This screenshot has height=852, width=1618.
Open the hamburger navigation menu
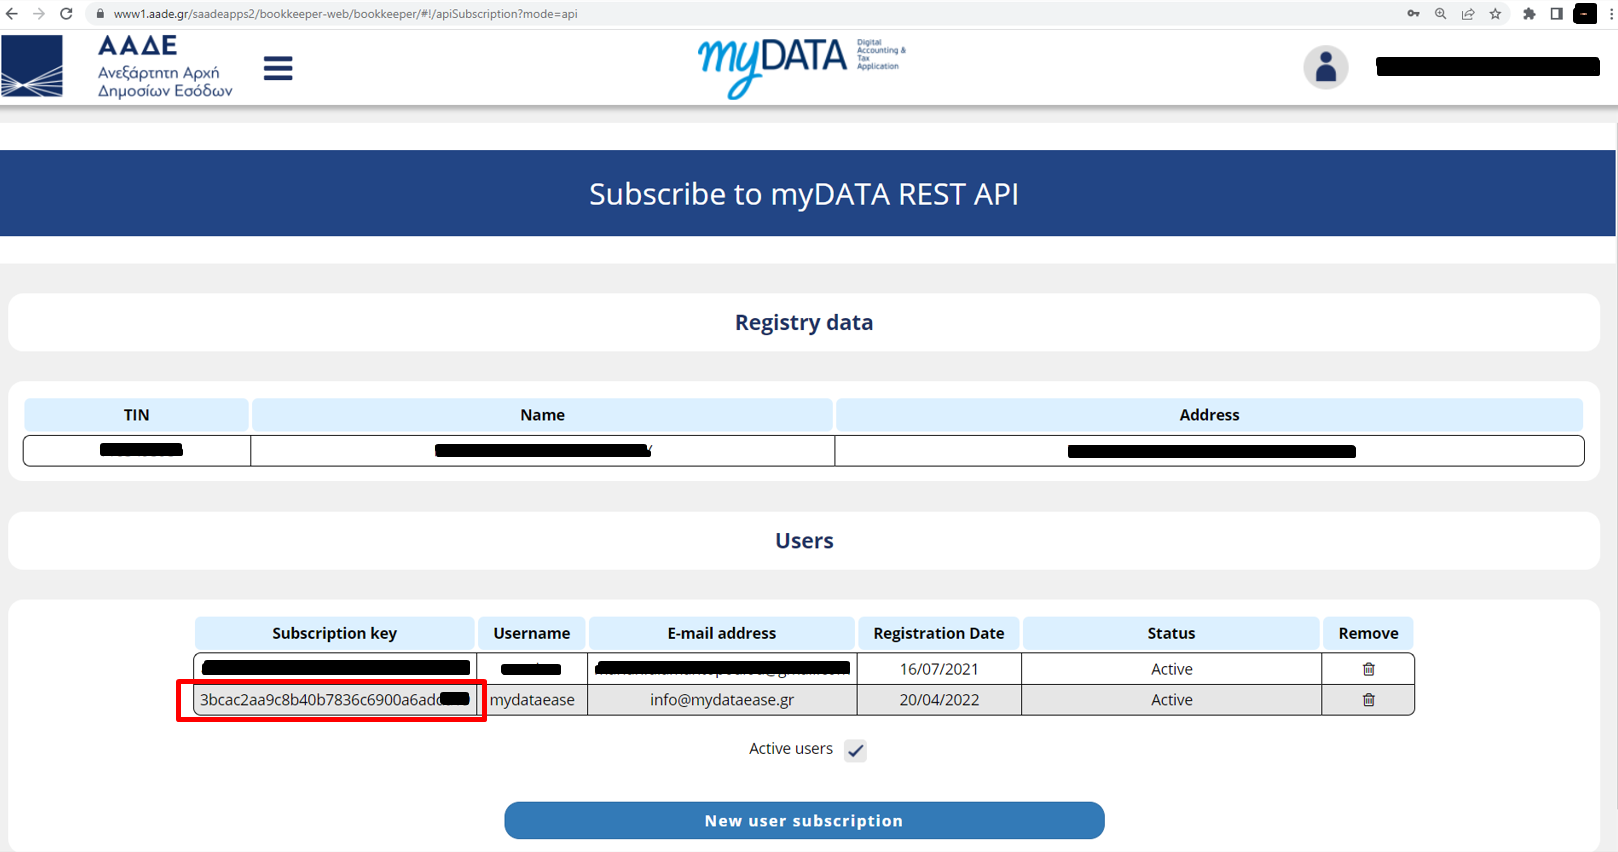278,69
